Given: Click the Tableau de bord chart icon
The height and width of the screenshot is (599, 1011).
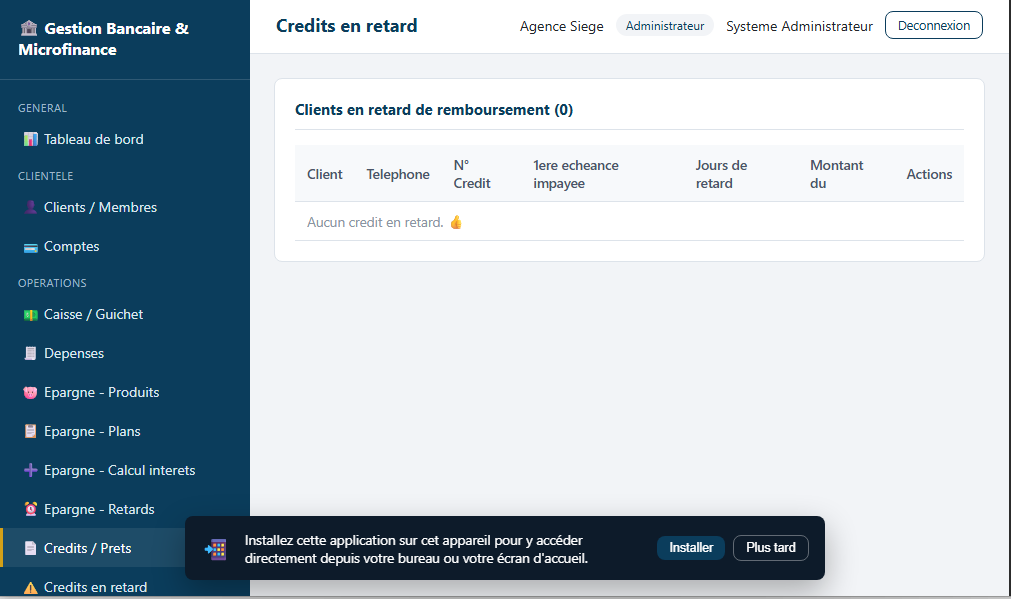Looking at the screenshot, I should pyautogui.click(x=30, y=139).
